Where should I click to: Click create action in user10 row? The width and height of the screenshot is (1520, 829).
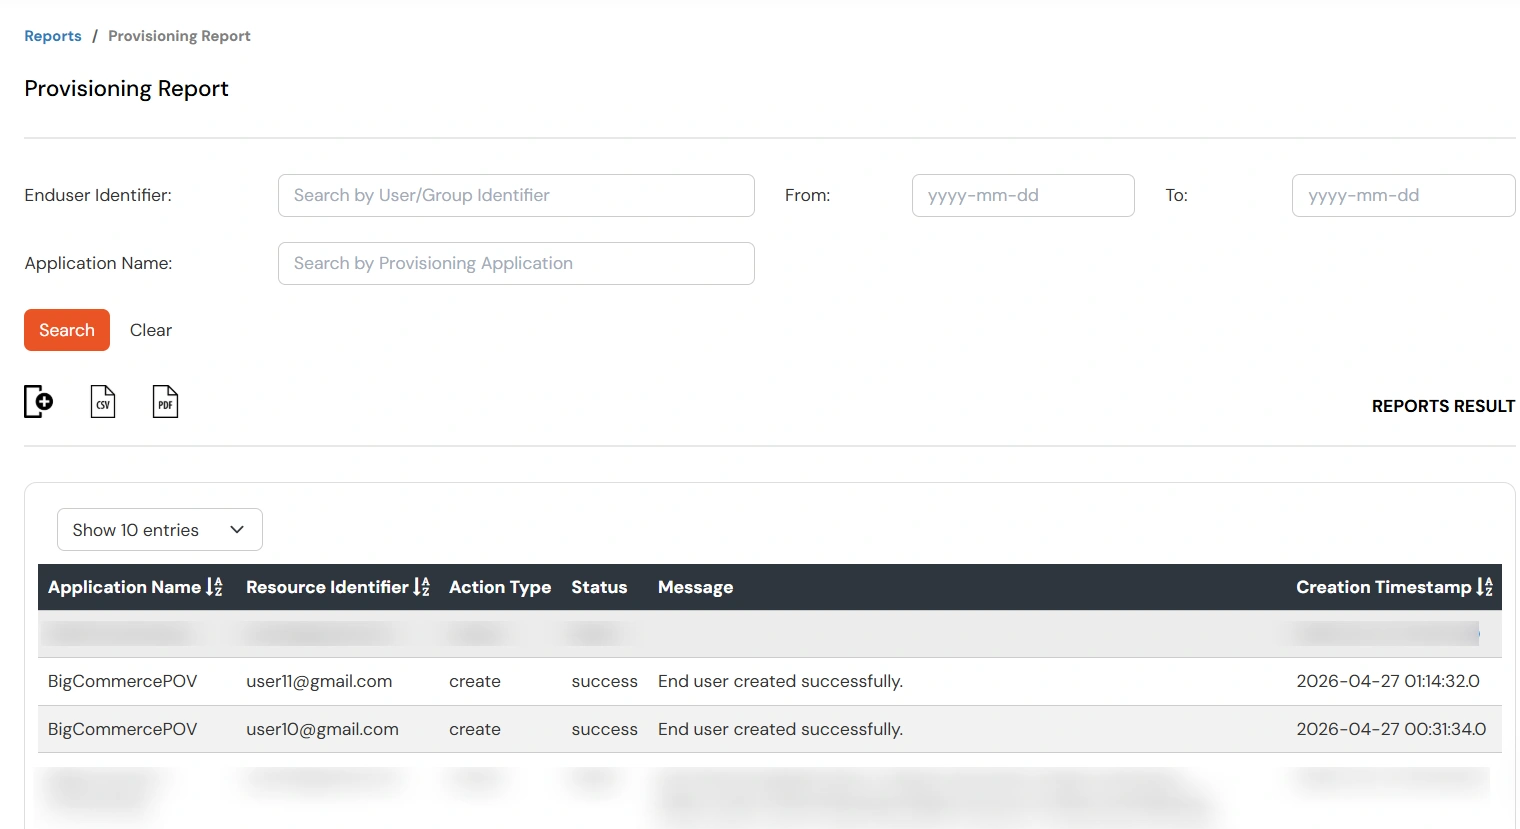(475, 729)
